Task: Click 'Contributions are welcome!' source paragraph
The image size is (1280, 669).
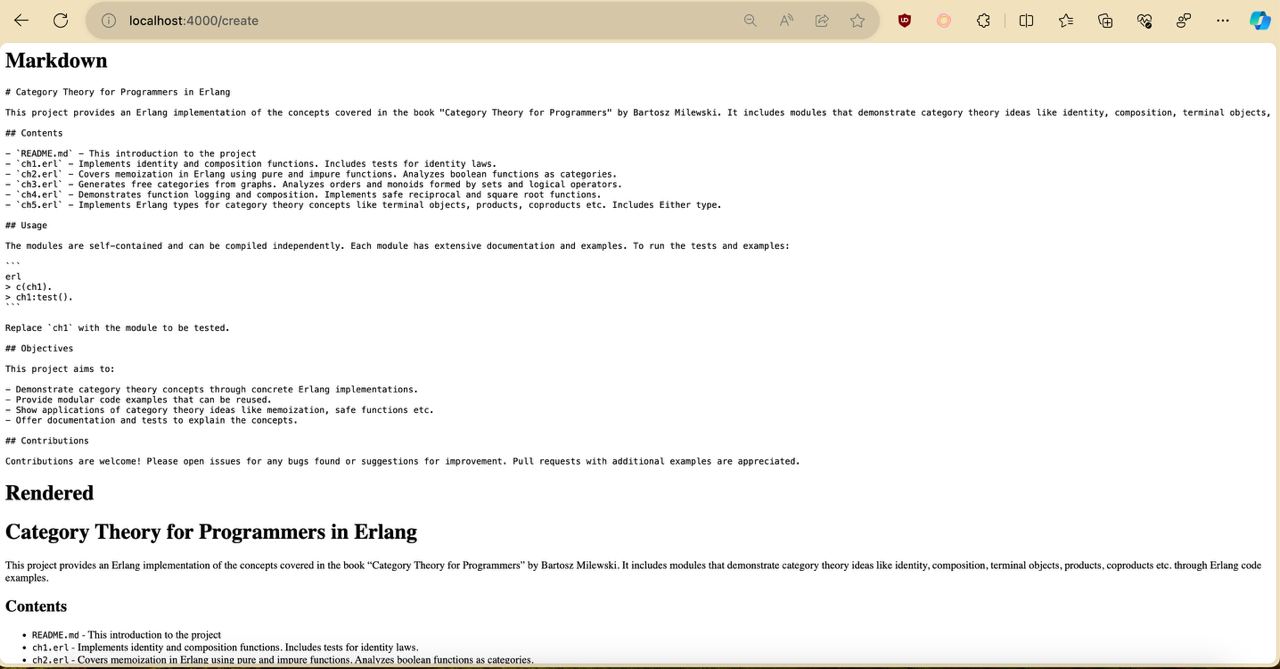Action: coord(402,462)
